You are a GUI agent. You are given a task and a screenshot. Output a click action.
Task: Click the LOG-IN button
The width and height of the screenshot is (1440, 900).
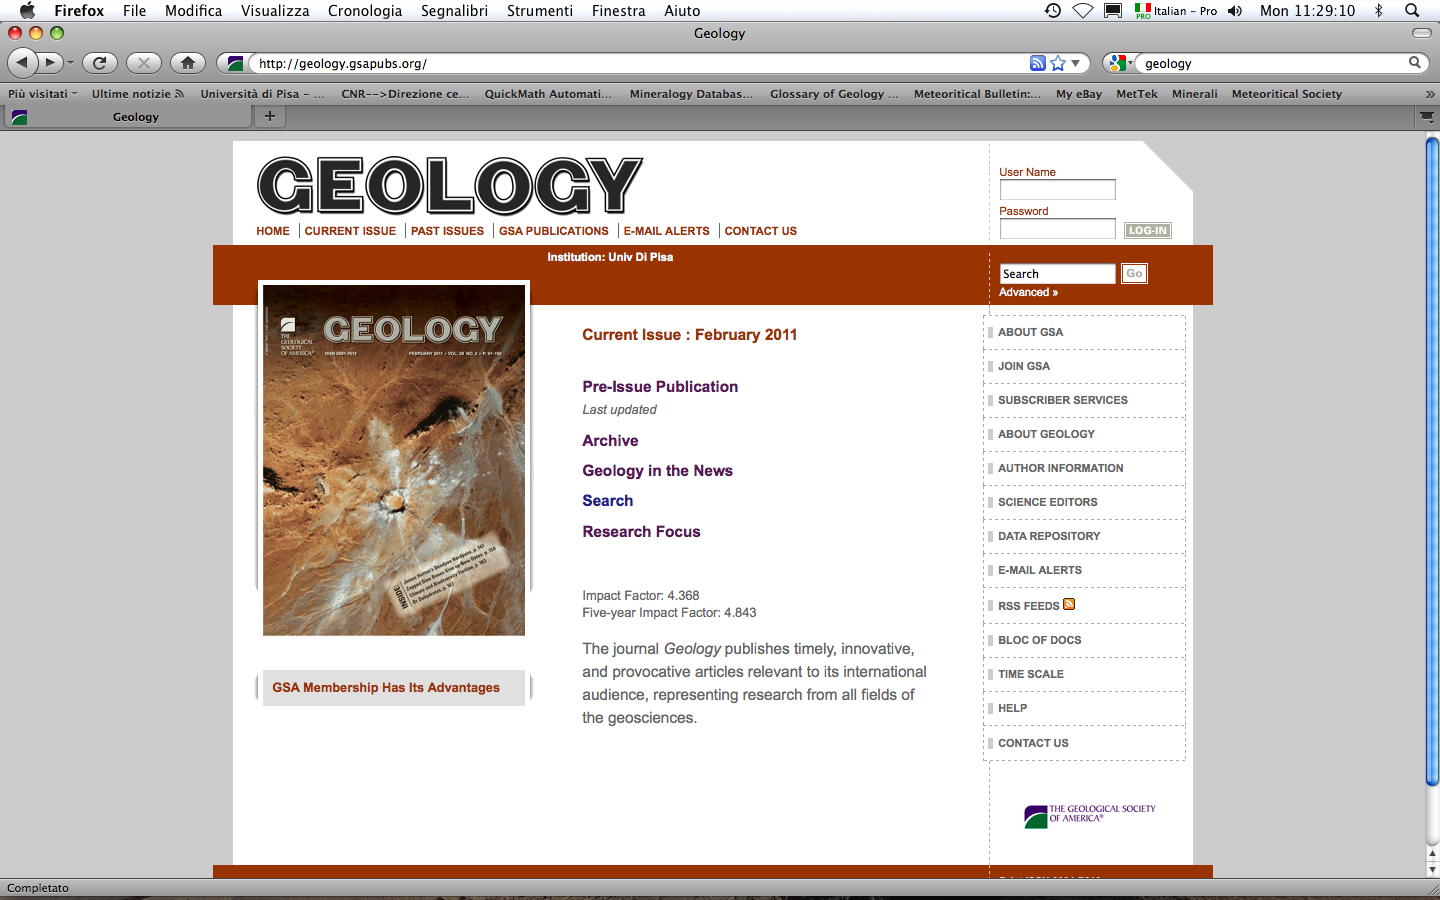click(x=1147, y=230)
